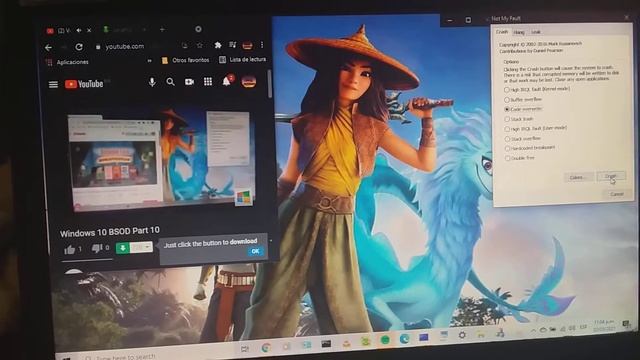Open Lista de lectura reading list
Viewport: 640px width, 360px height.
(x=243, y=60)
